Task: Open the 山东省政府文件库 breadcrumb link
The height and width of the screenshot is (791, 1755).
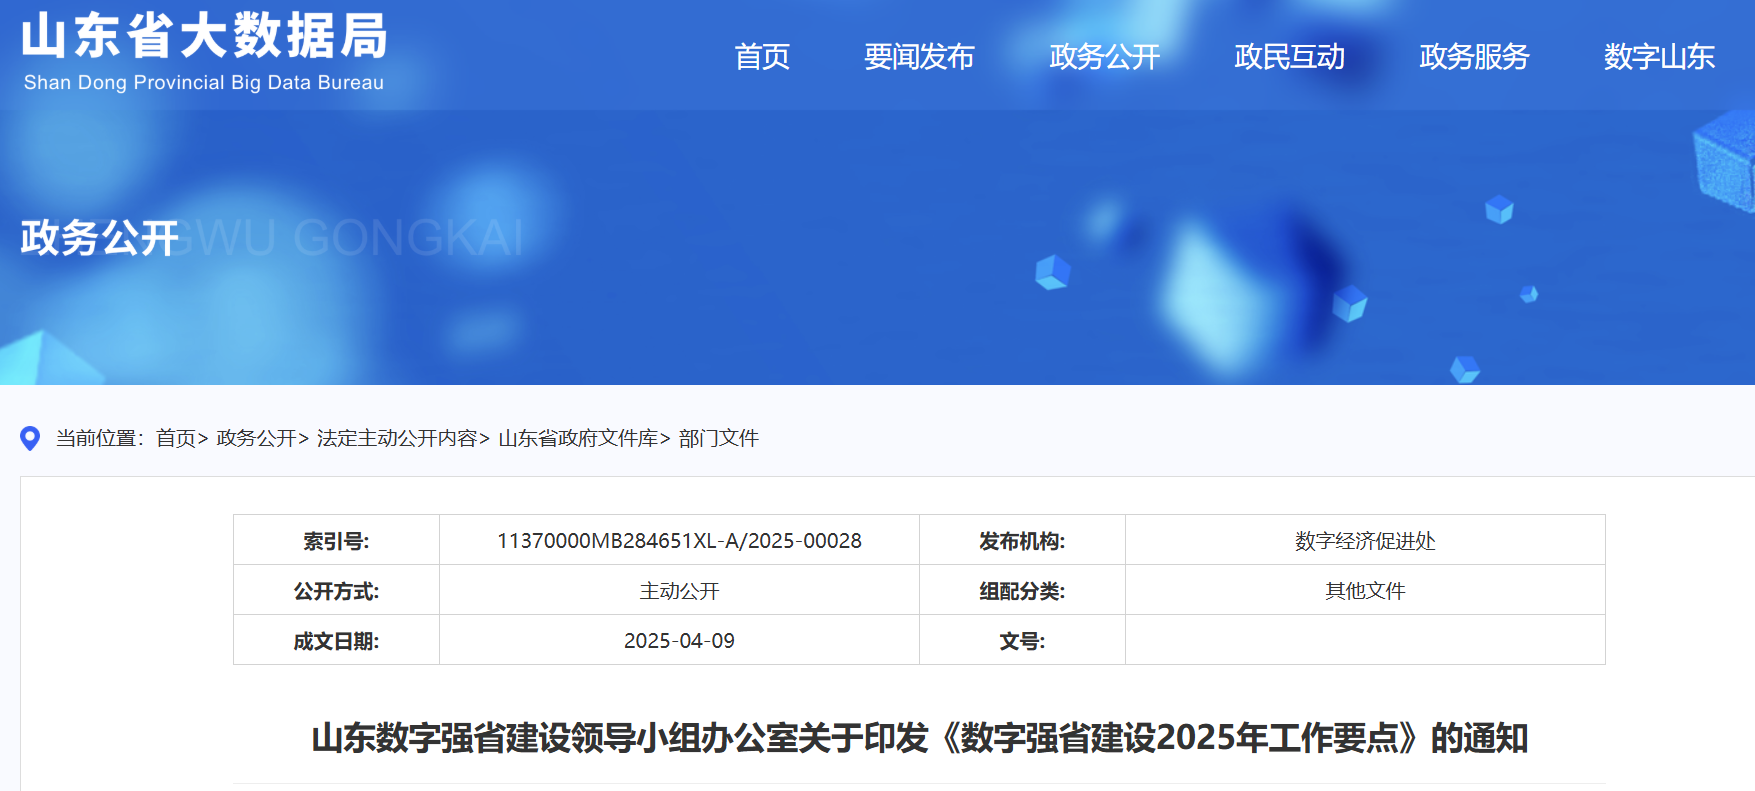Action: [x=578, y=438]
